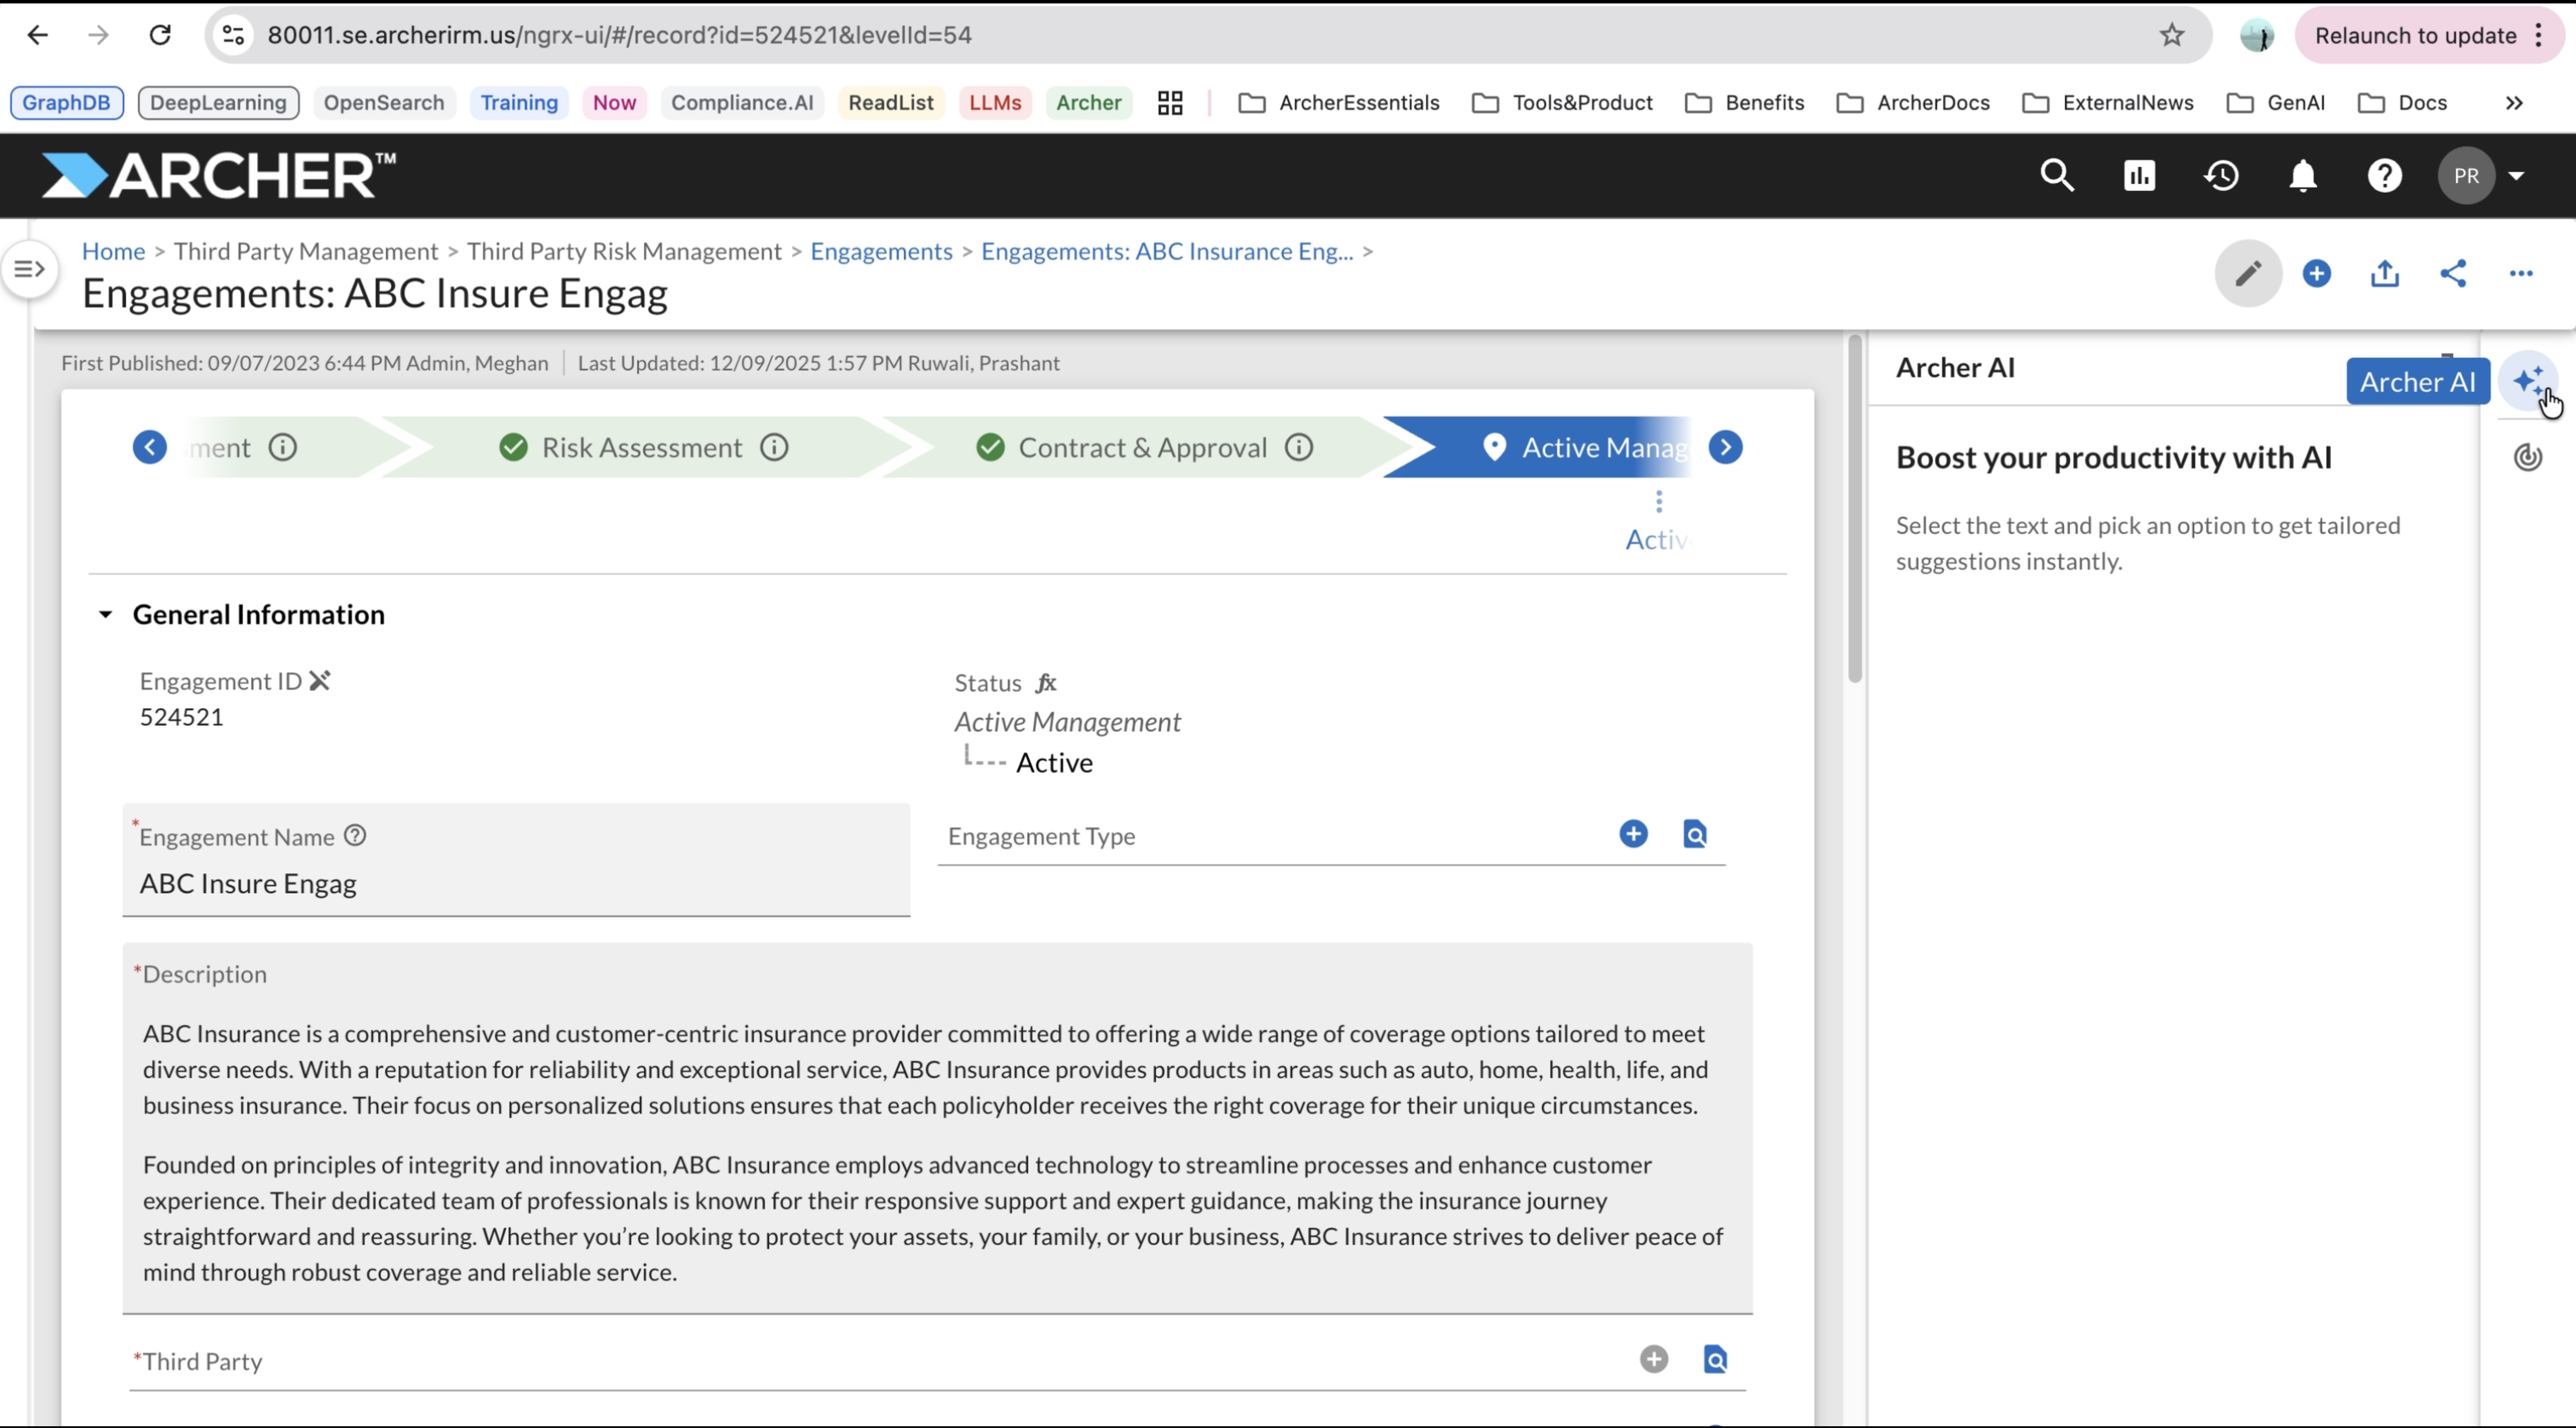Edit the record using the pencil icon
Viewport: 2576px width, 1428px height.
click(x=2247, y=273)
